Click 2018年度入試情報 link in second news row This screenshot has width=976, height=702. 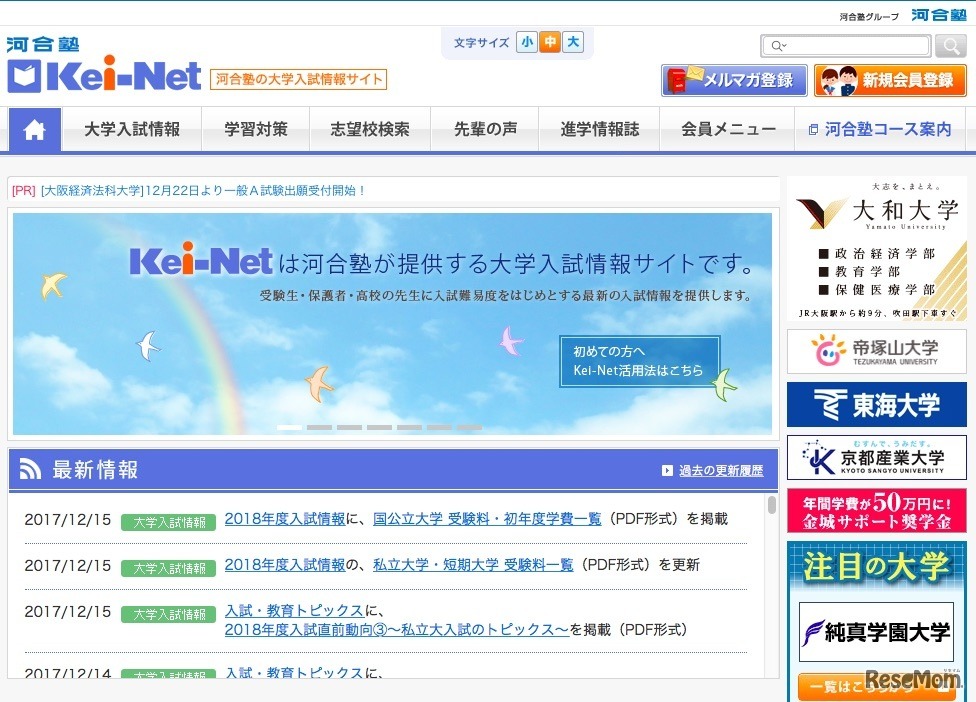[x=284, y=564]
